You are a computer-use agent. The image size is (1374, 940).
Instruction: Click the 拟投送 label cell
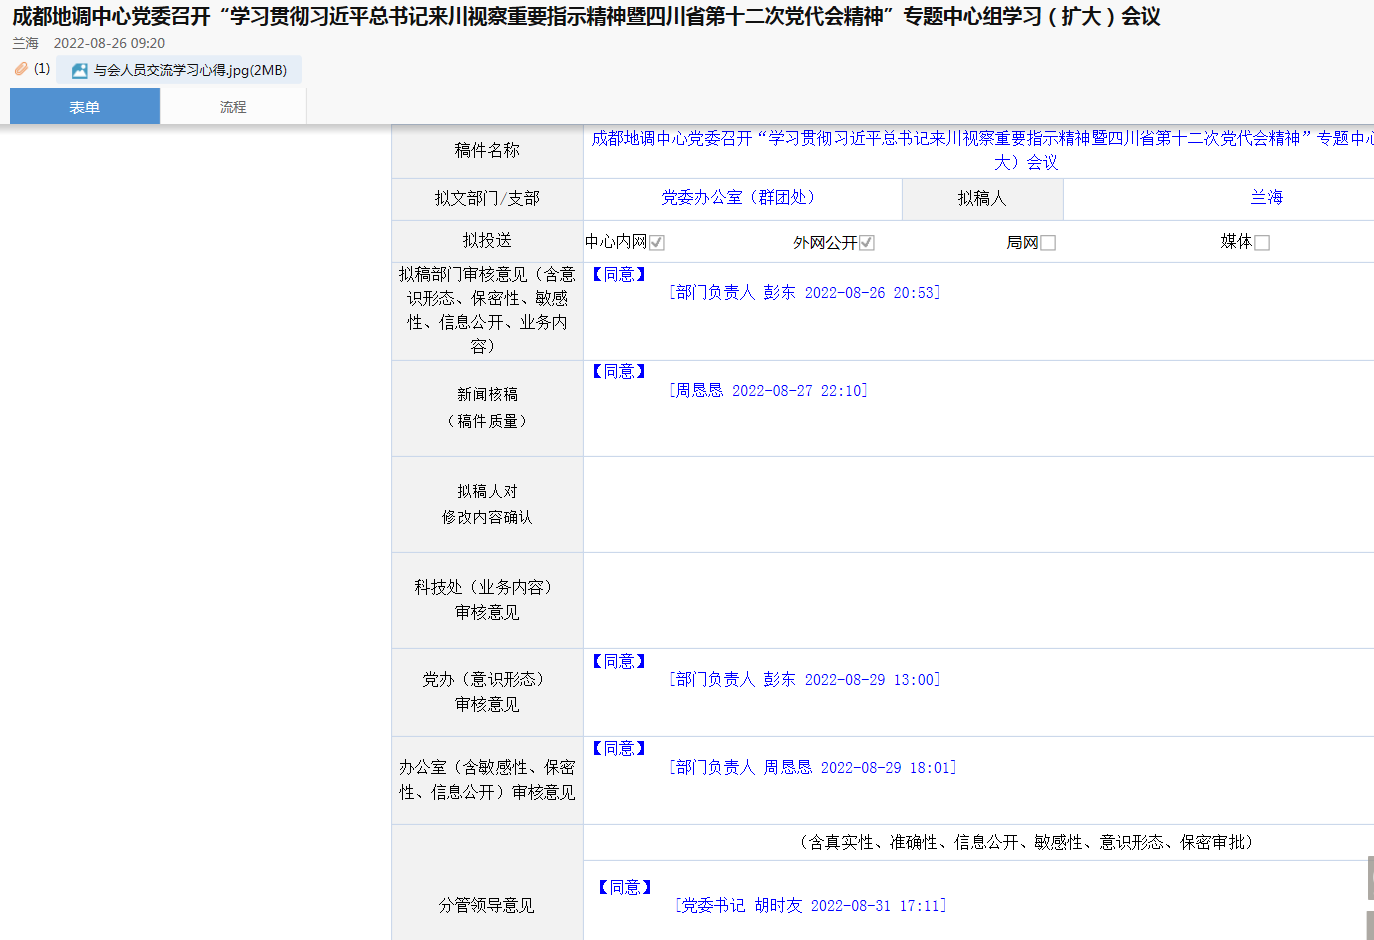coord(487,241)
